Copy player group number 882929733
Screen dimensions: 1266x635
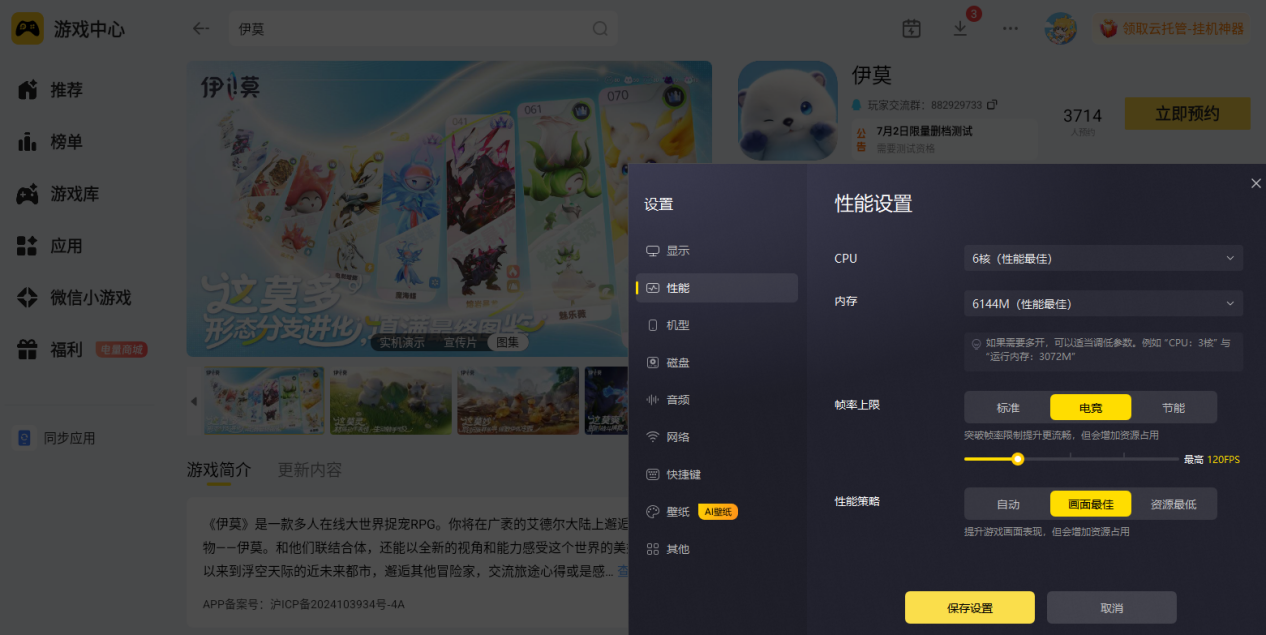coord(991,105)
